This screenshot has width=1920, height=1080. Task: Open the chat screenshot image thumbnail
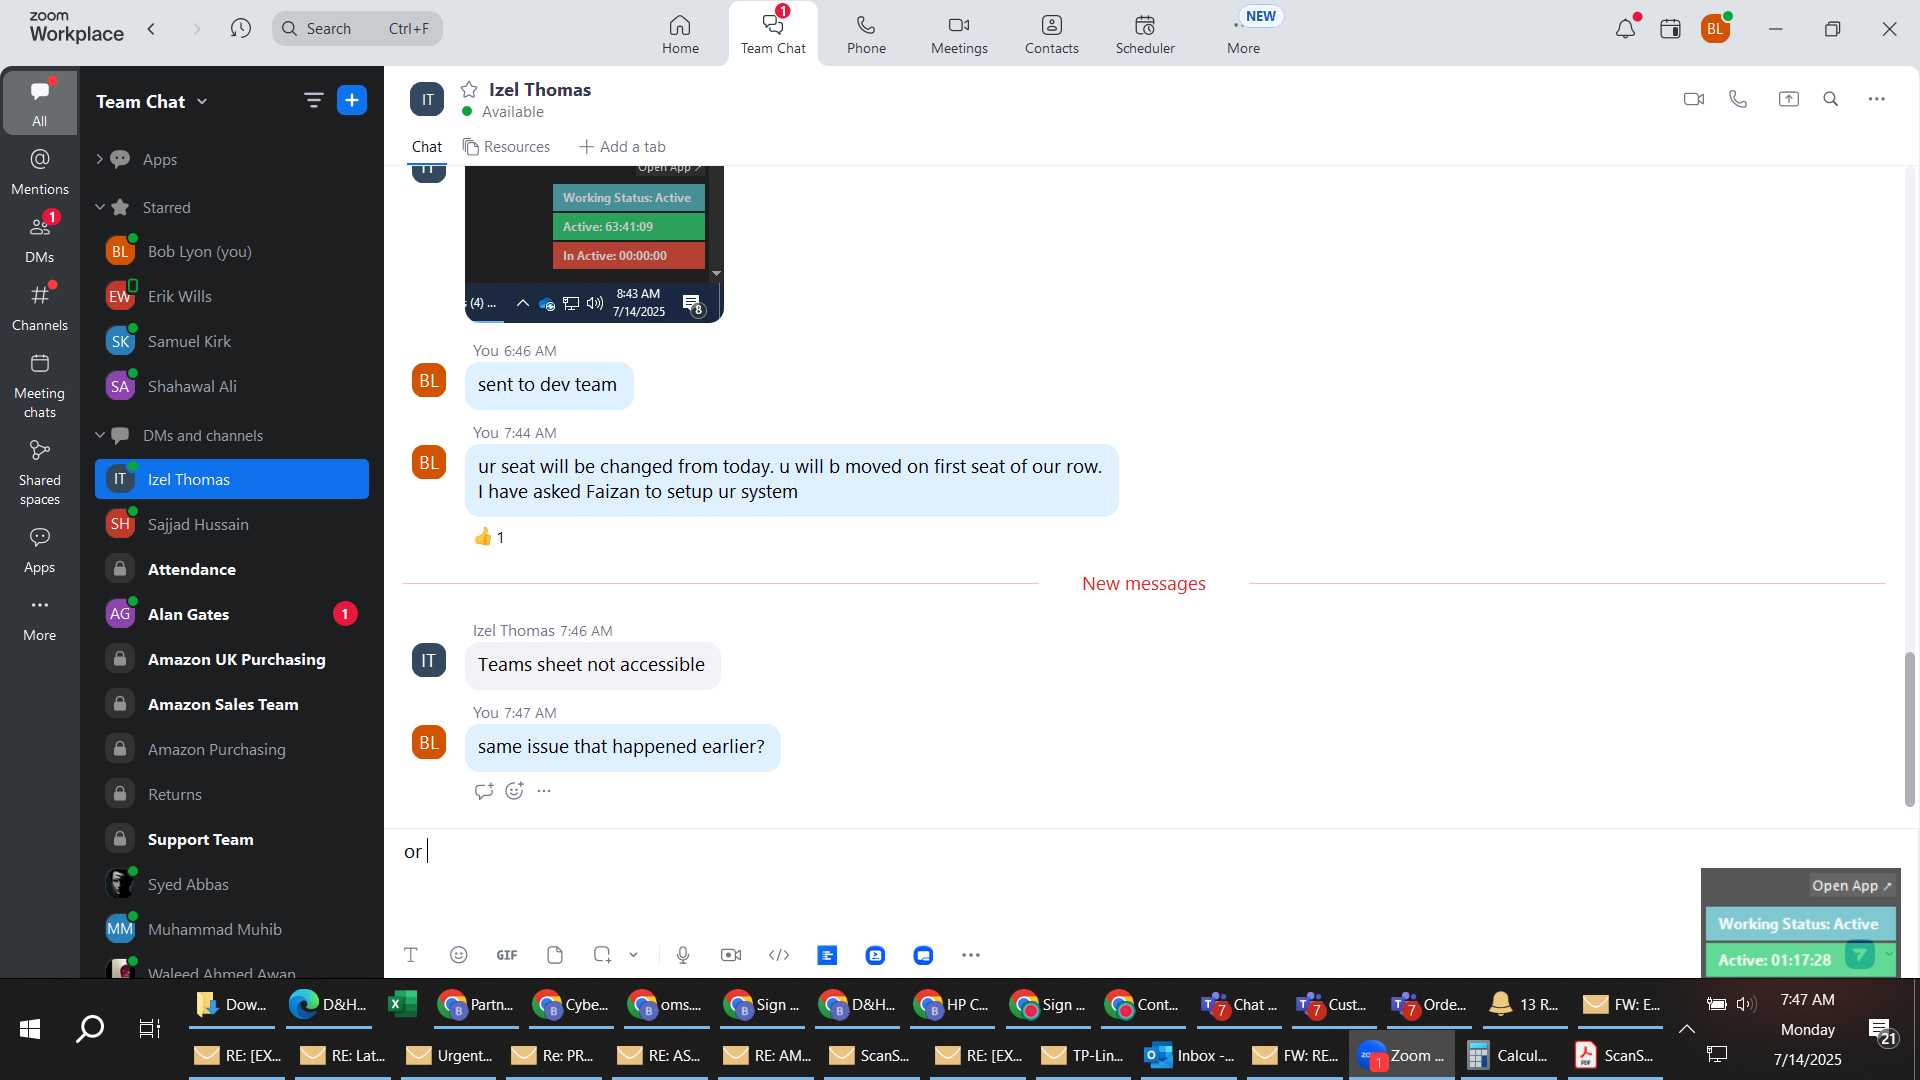click(594, 243)
